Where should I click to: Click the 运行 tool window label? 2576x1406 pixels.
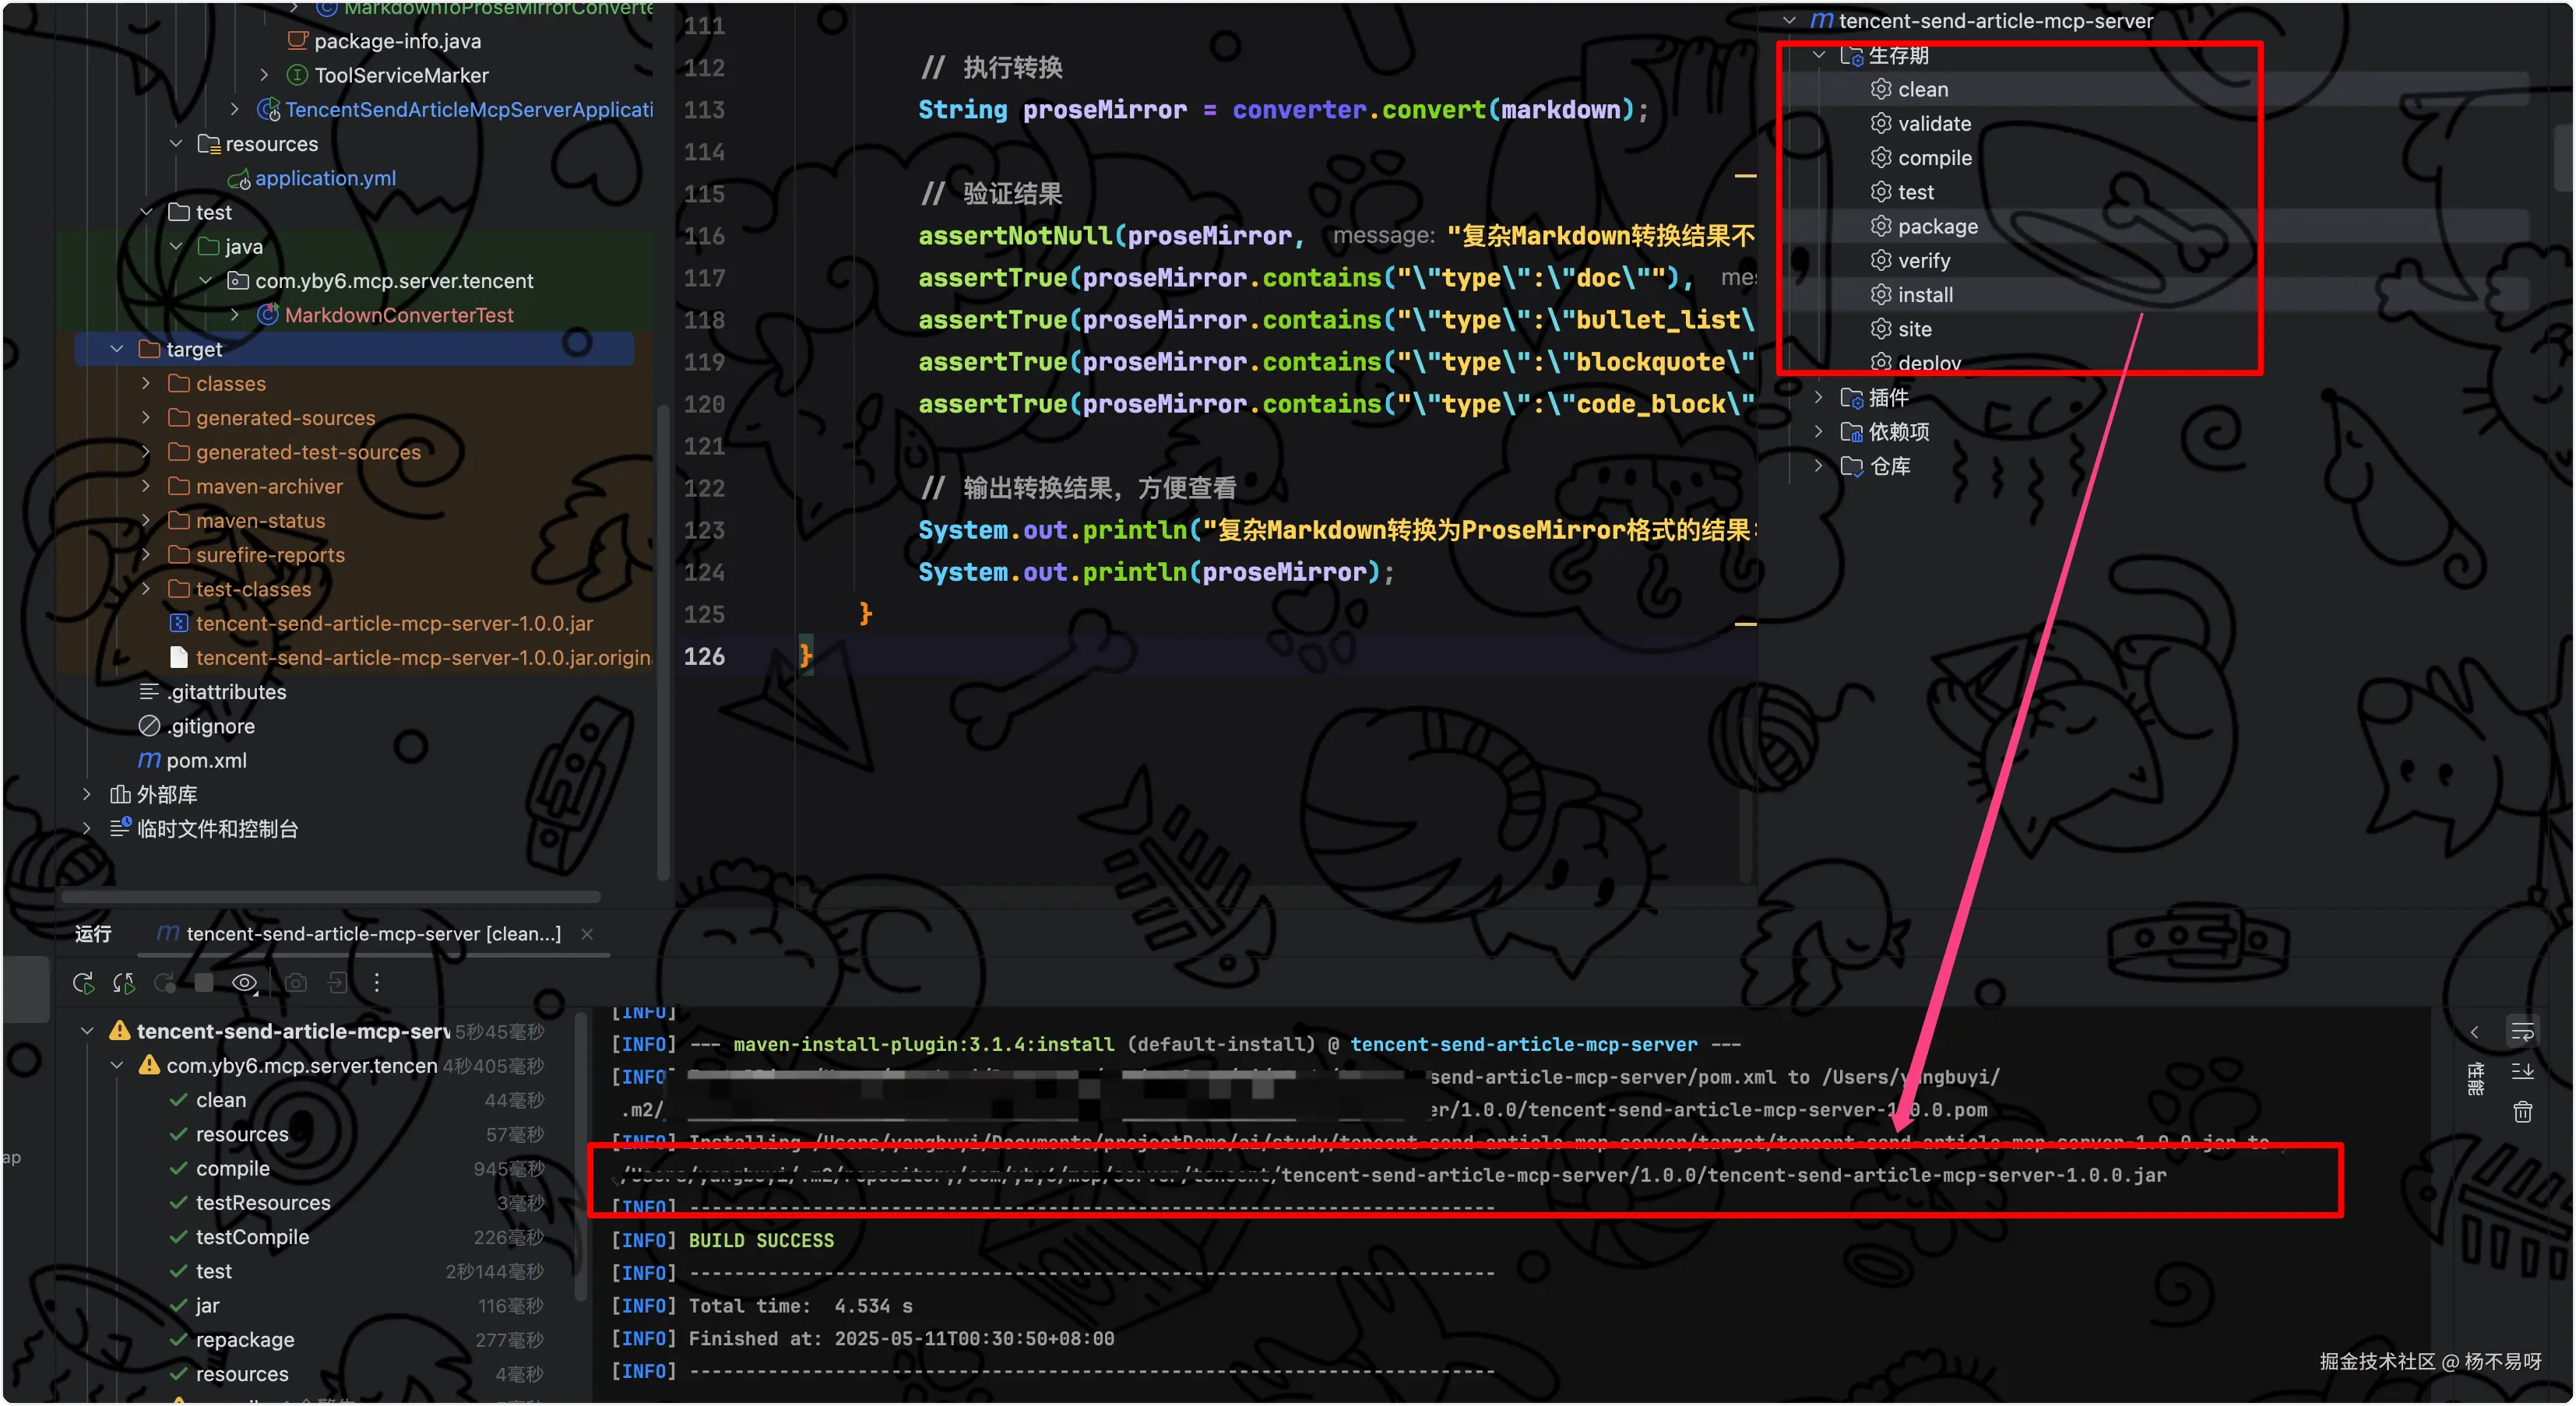(x=93, y=934)
